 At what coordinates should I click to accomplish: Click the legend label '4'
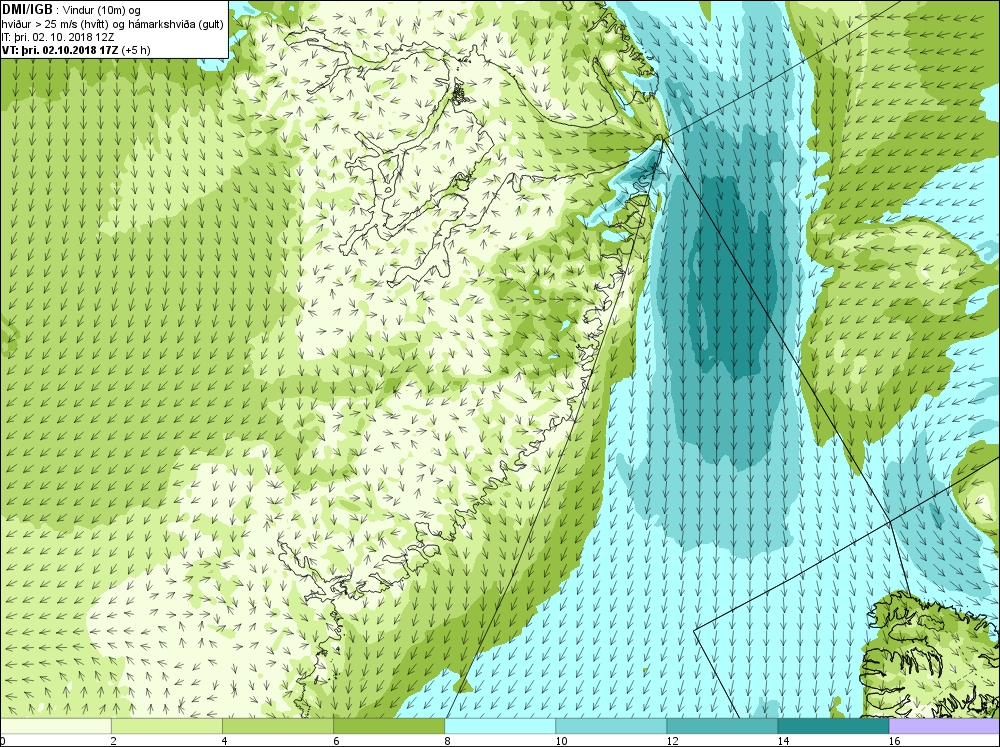224,741
